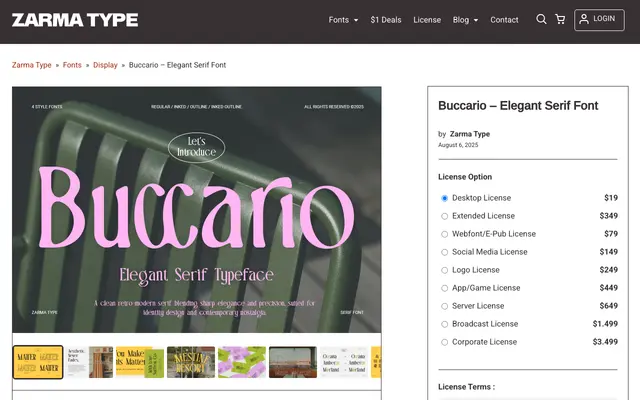Select the Desktop License option

point(444,198)
